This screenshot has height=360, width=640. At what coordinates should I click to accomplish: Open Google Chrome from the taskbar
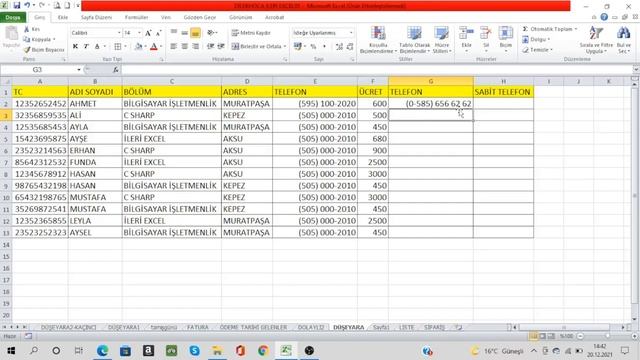click(263, 351)
